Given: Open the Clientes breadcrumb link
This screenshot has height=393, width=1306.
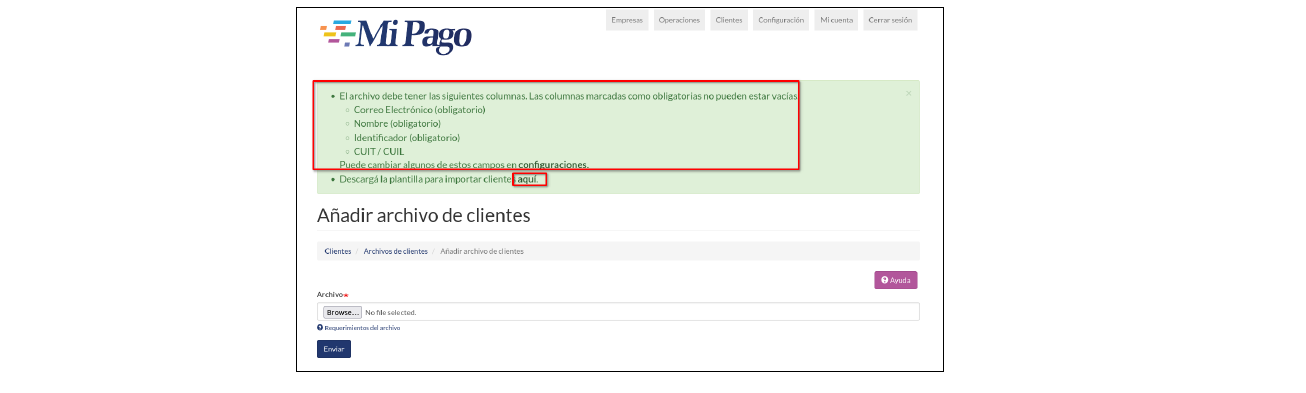Looking at the screenshot, I should coord(338,251).
